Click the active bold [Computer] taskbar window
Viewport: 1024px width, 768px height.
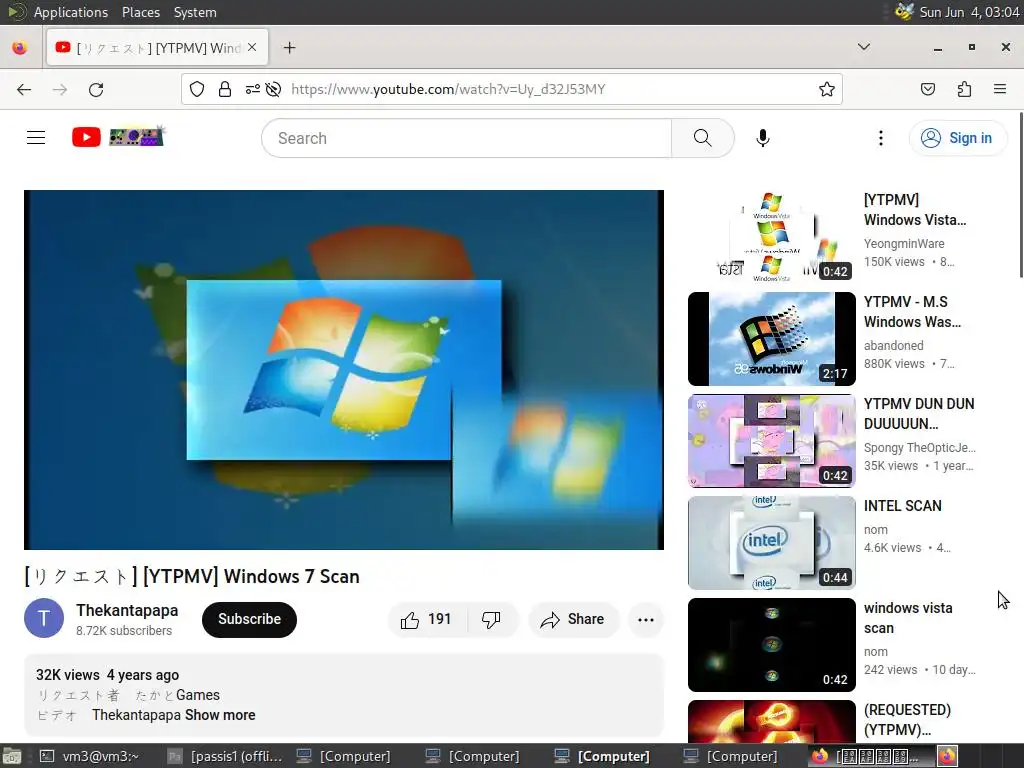pos(601,756)
